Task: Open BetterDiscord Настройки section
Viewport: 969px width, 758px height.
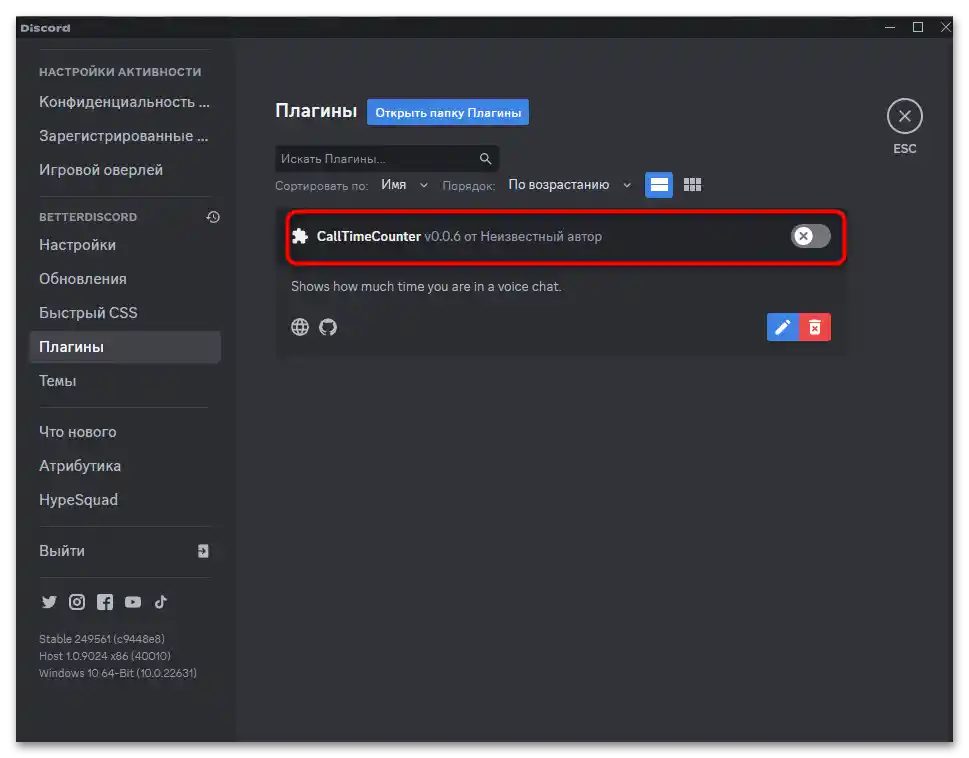Action: pos(125,245)
